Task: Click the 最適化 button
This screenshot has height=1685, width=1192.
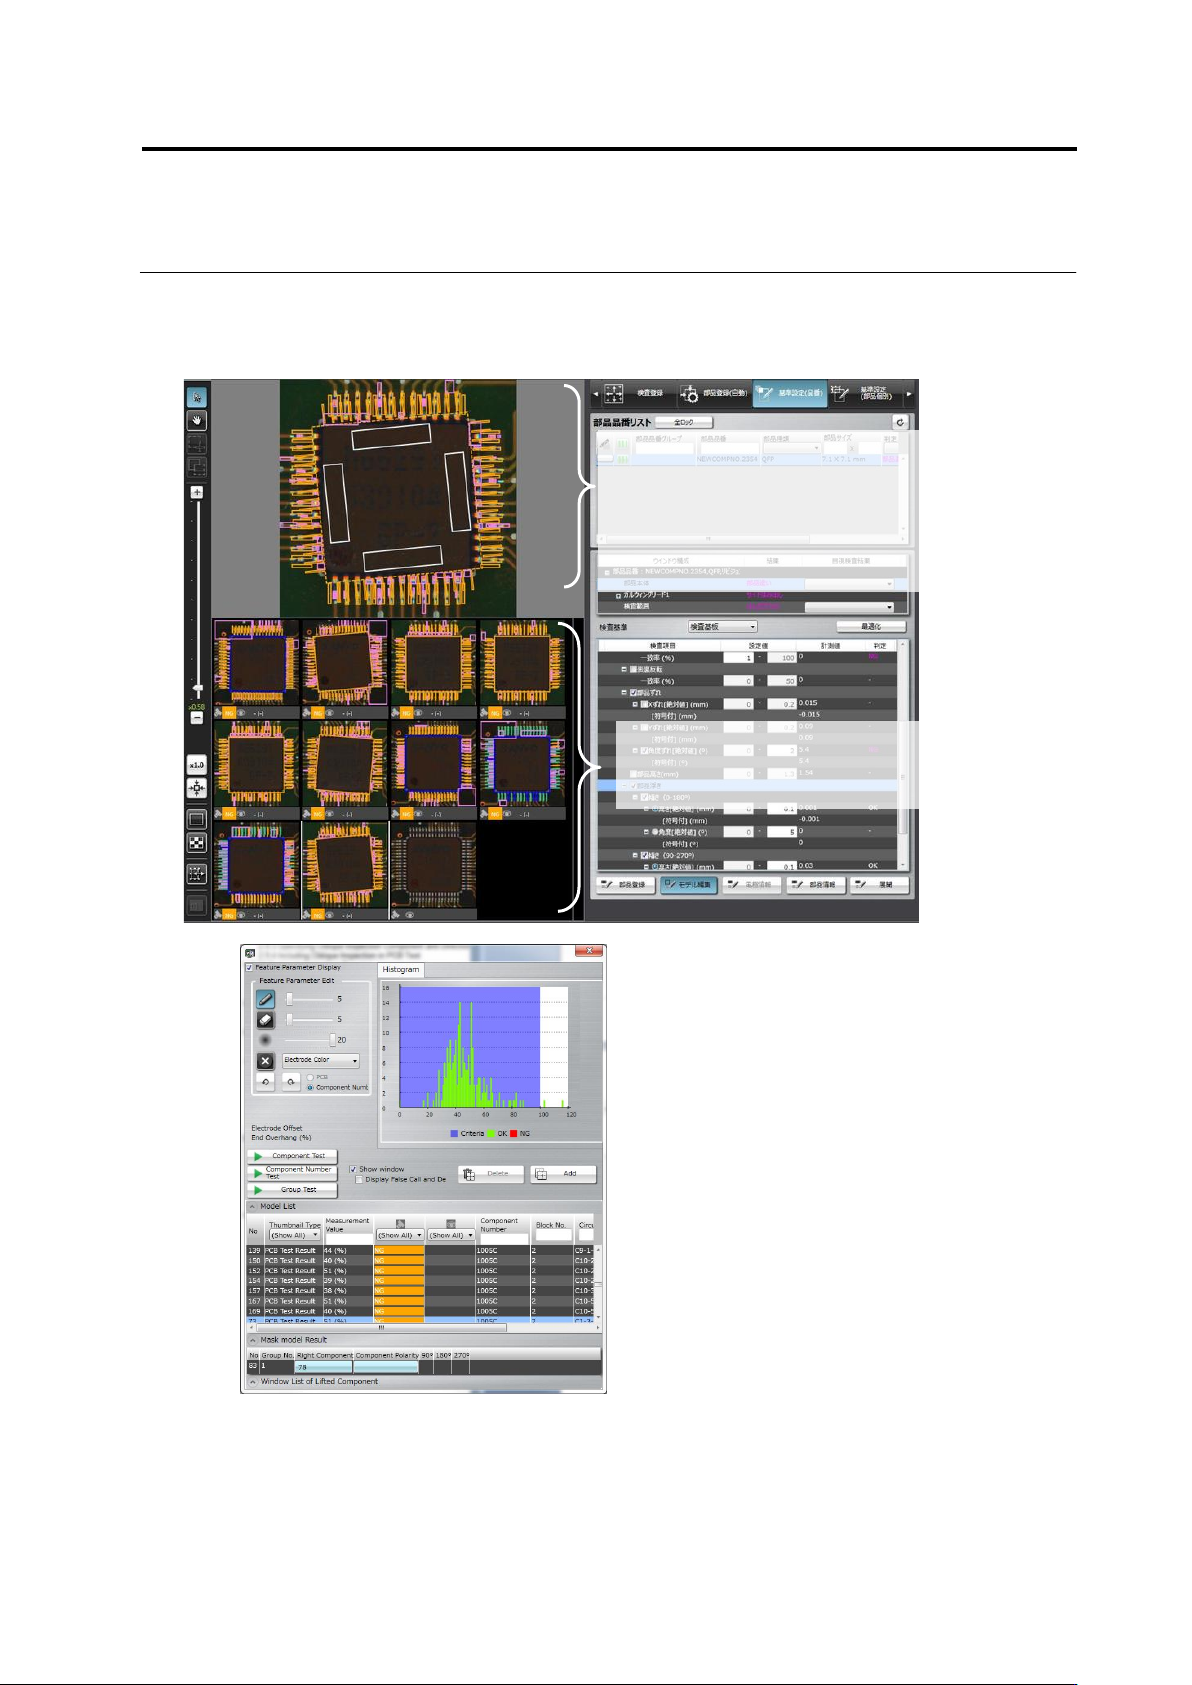Action: pyautogui.click(x=871, y=627)
